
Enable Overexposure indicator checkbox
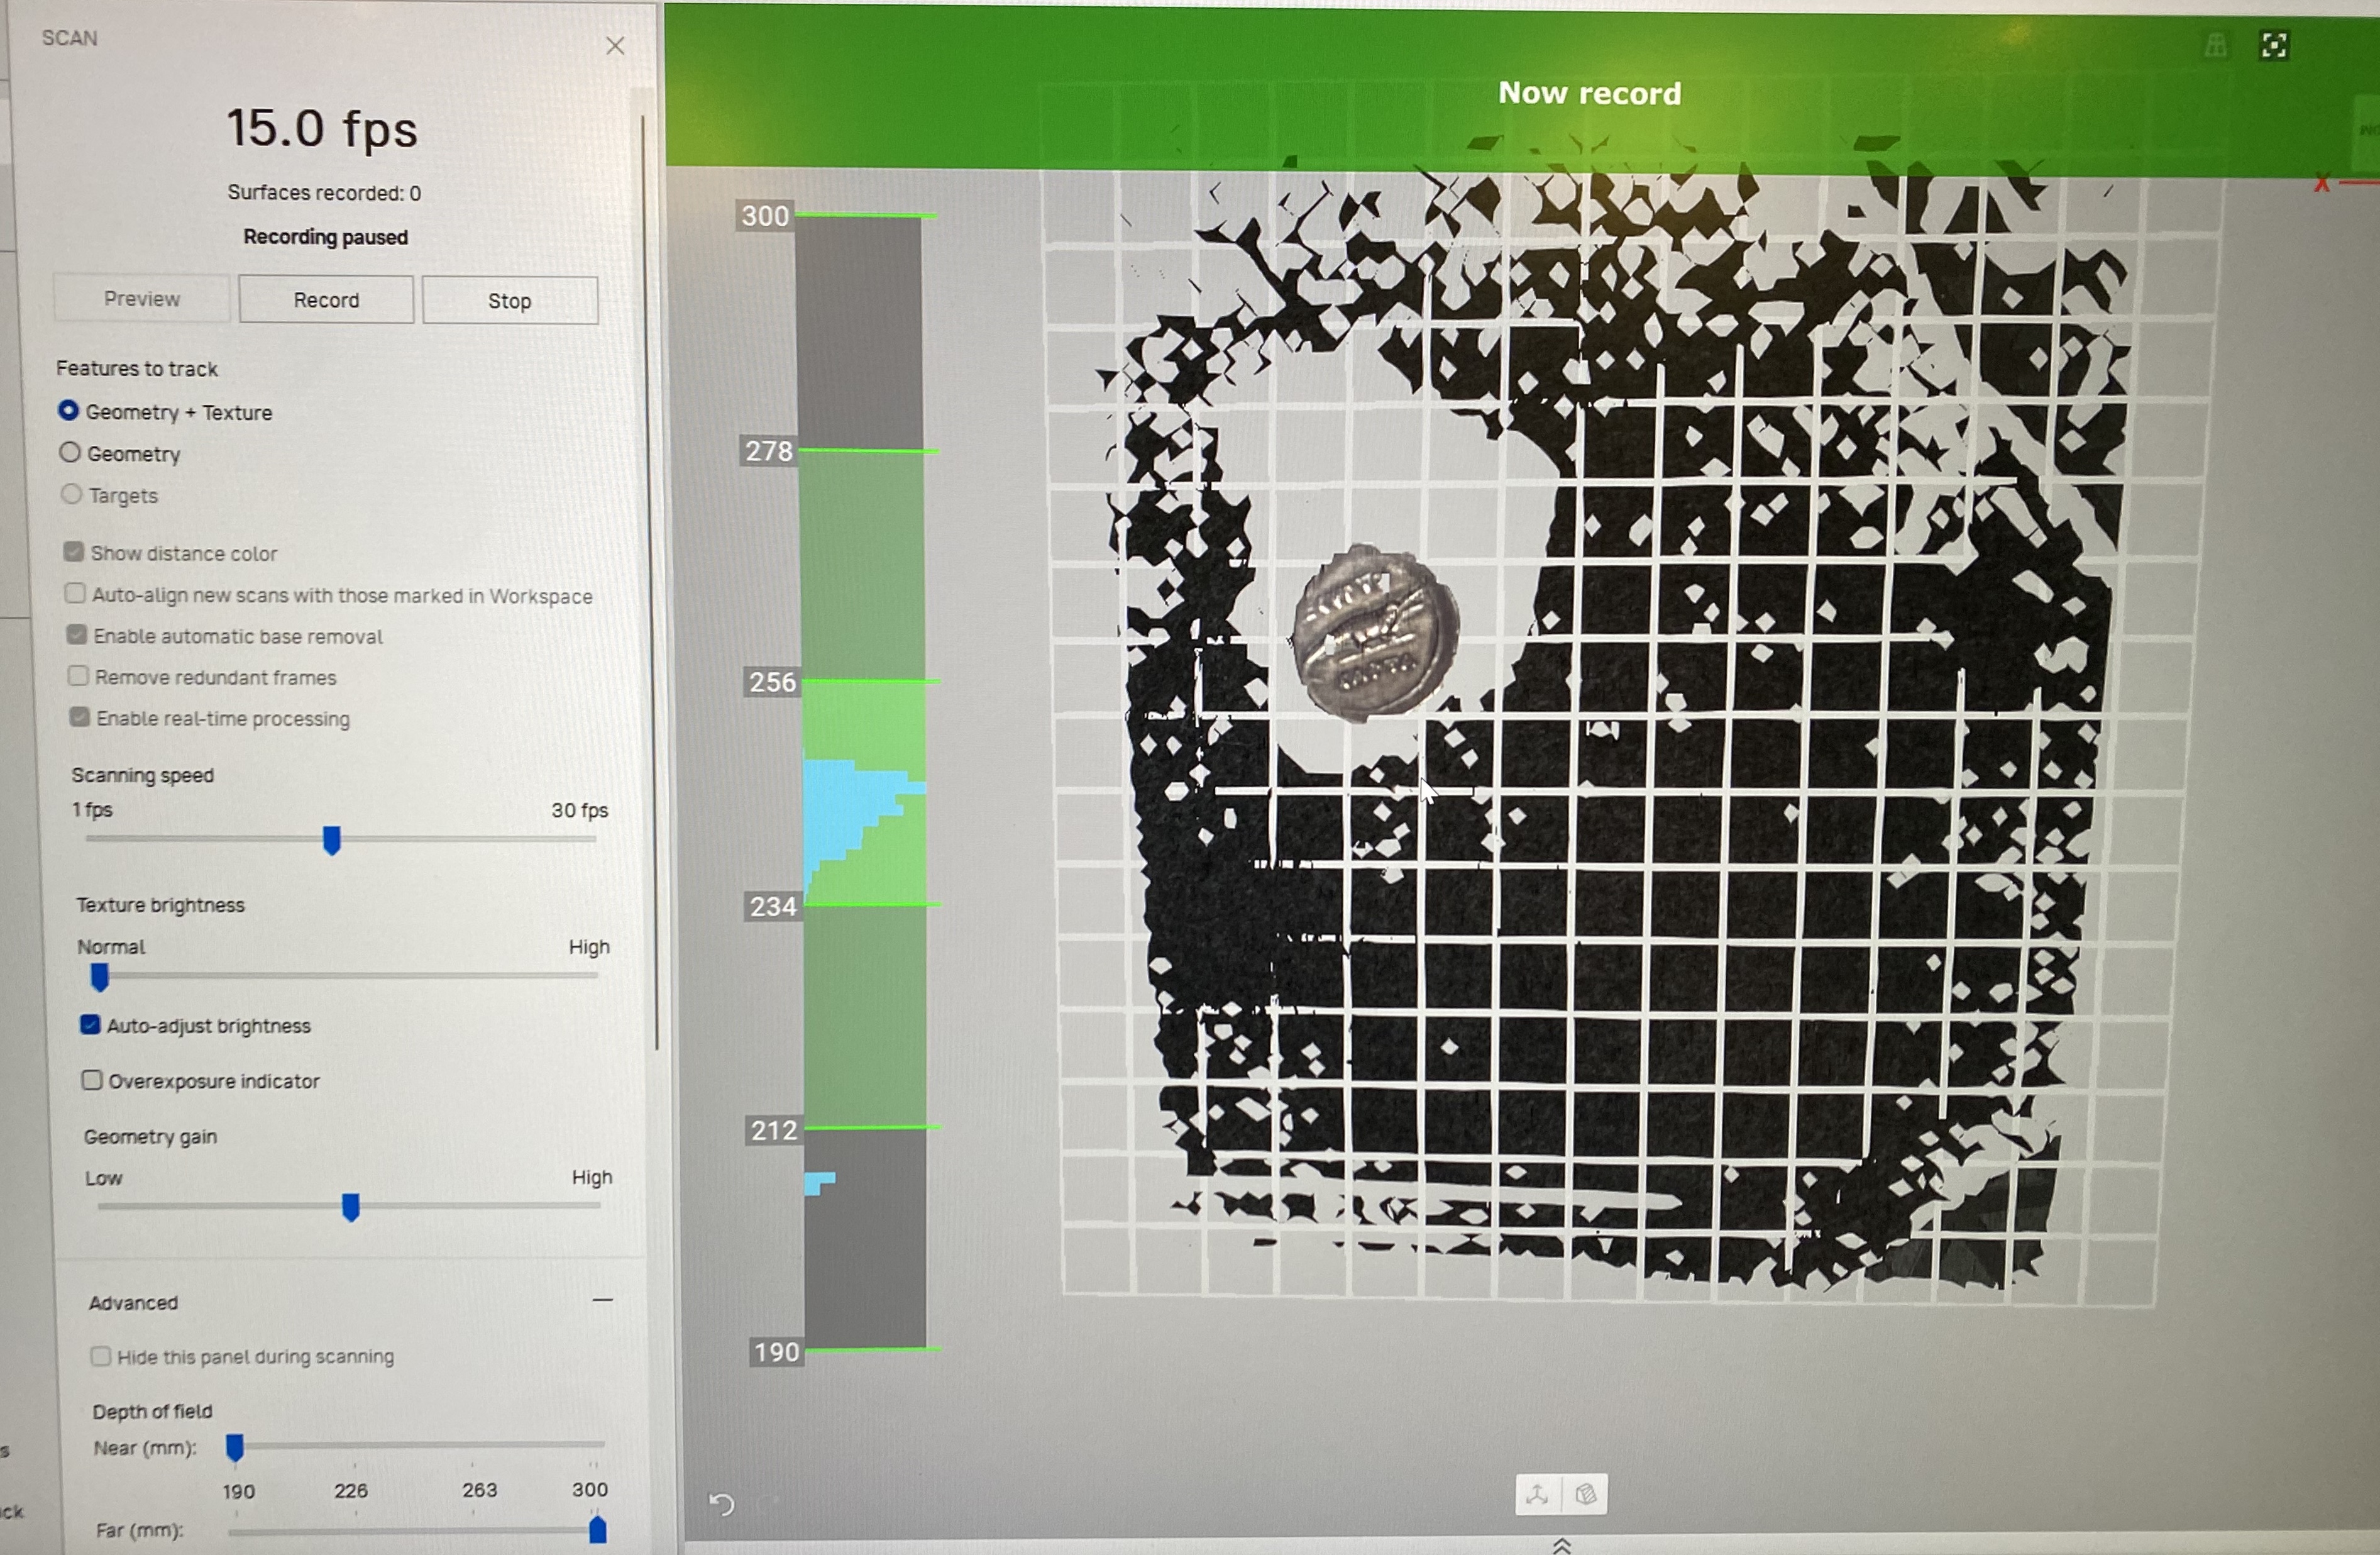click(x=92, y=1080)
